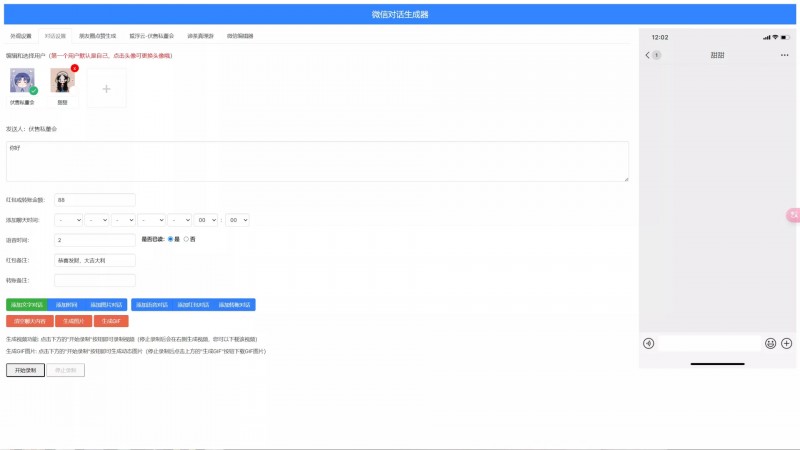This screenshot has height=450, width=800.
Task: Tap the circled plus icon in phone preview
Action: [787, 343]
